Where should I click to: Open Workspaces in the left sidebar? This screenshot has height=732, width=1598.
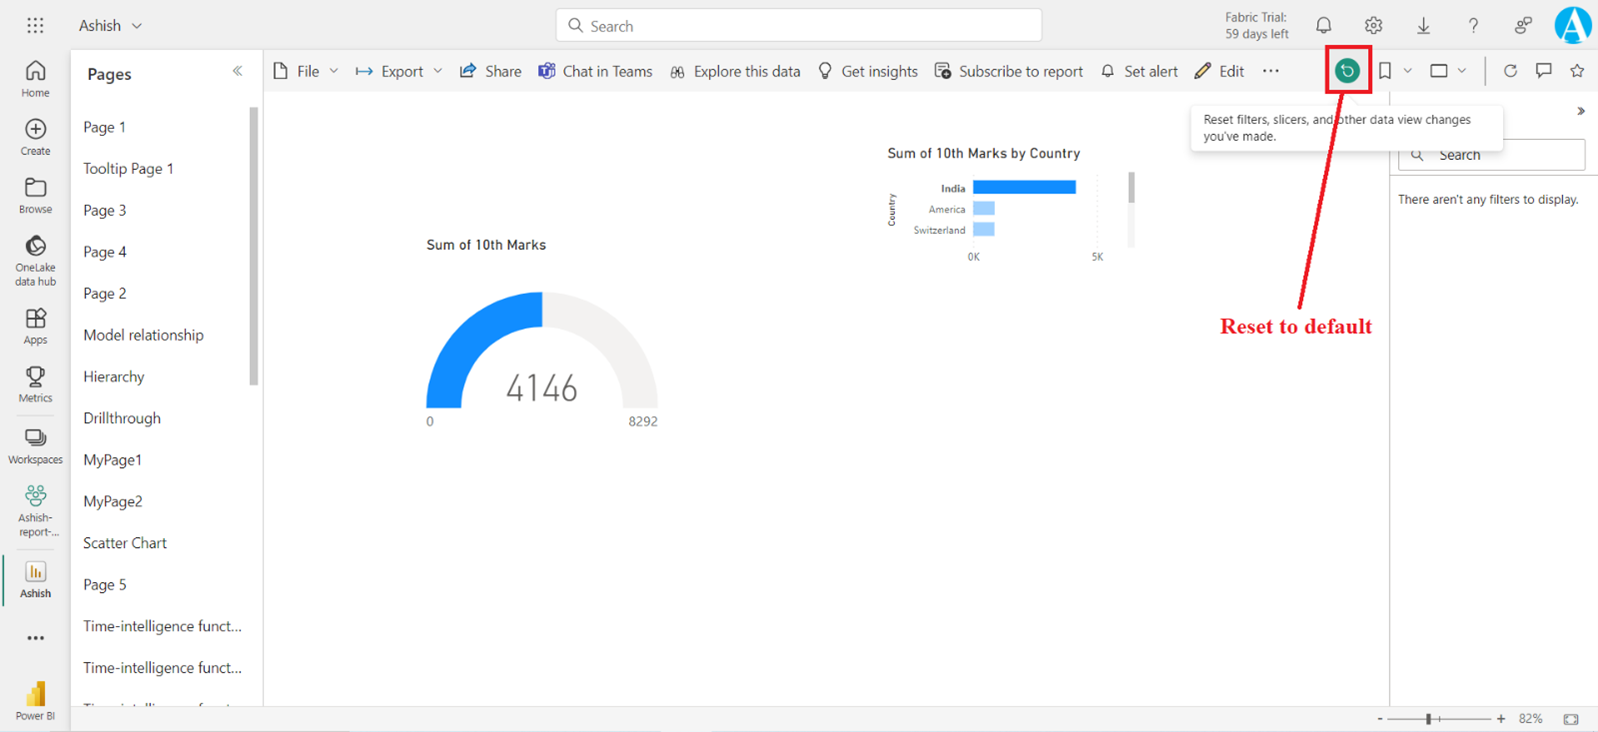point(35,446)
